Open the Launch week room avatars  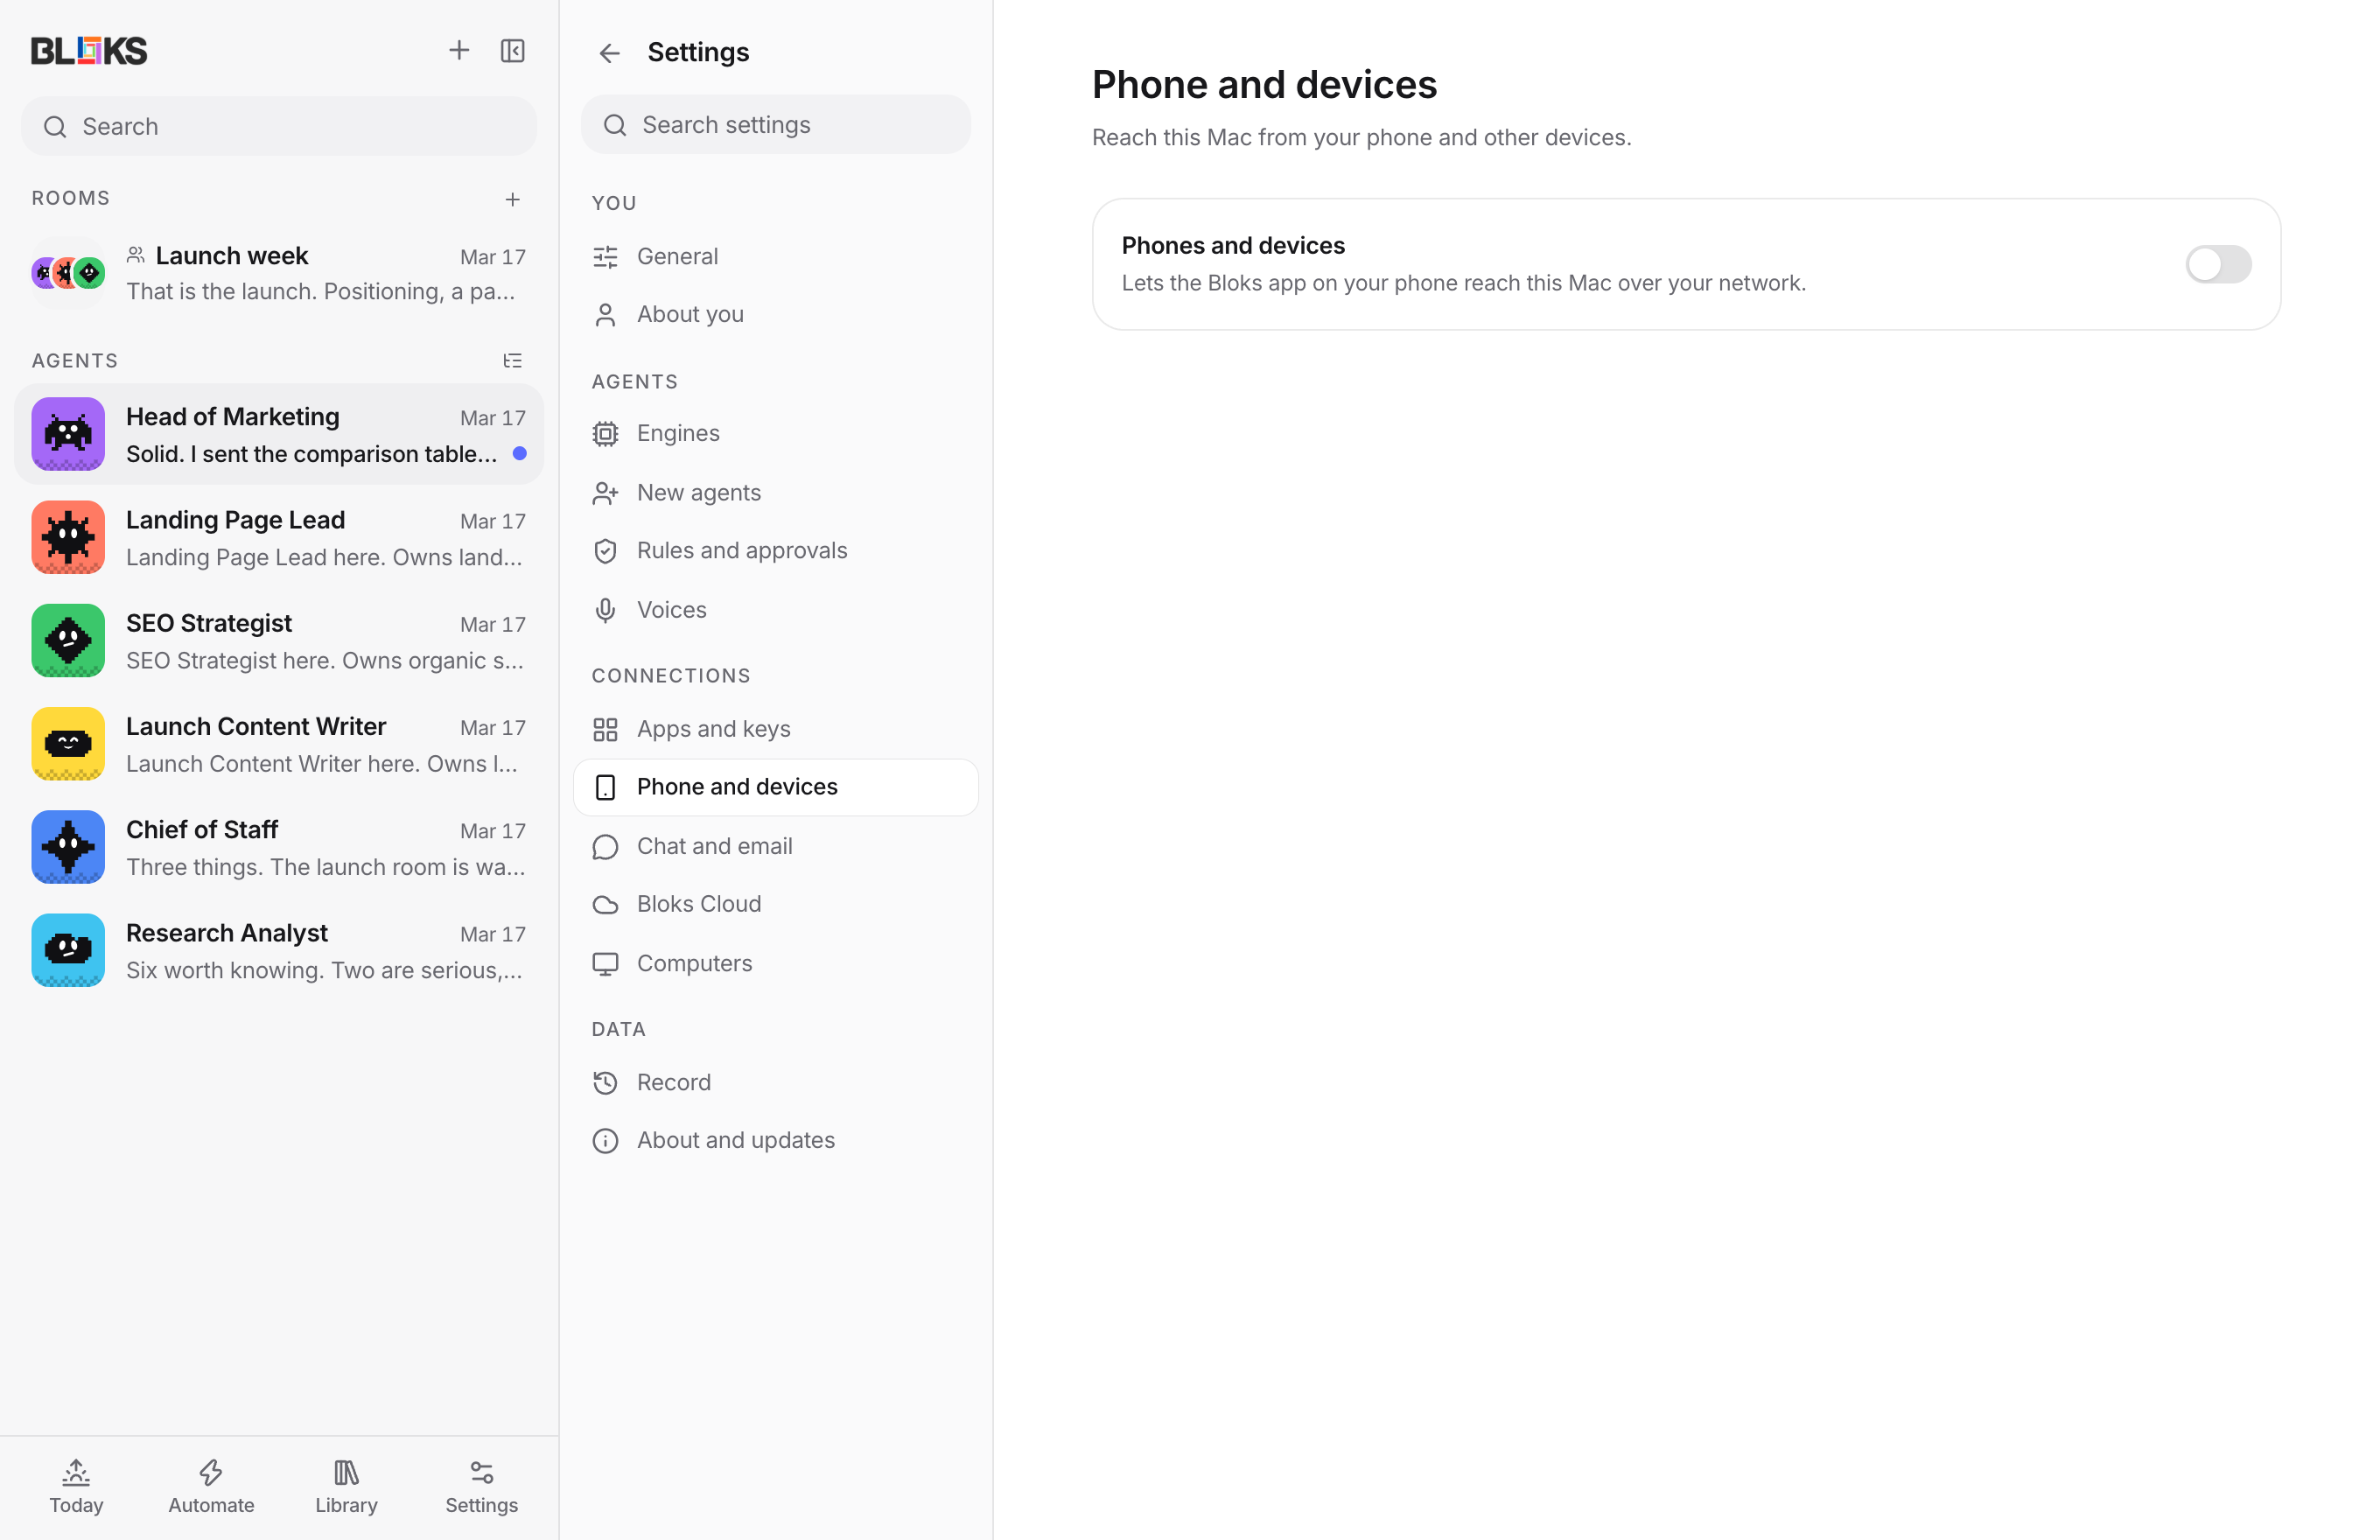(x=68, y=272)
